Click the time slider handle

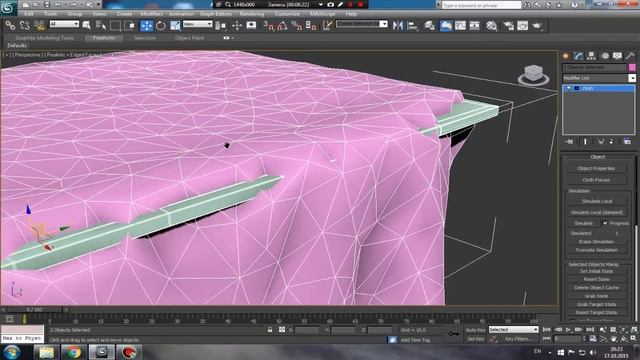[x=35, y=310]
